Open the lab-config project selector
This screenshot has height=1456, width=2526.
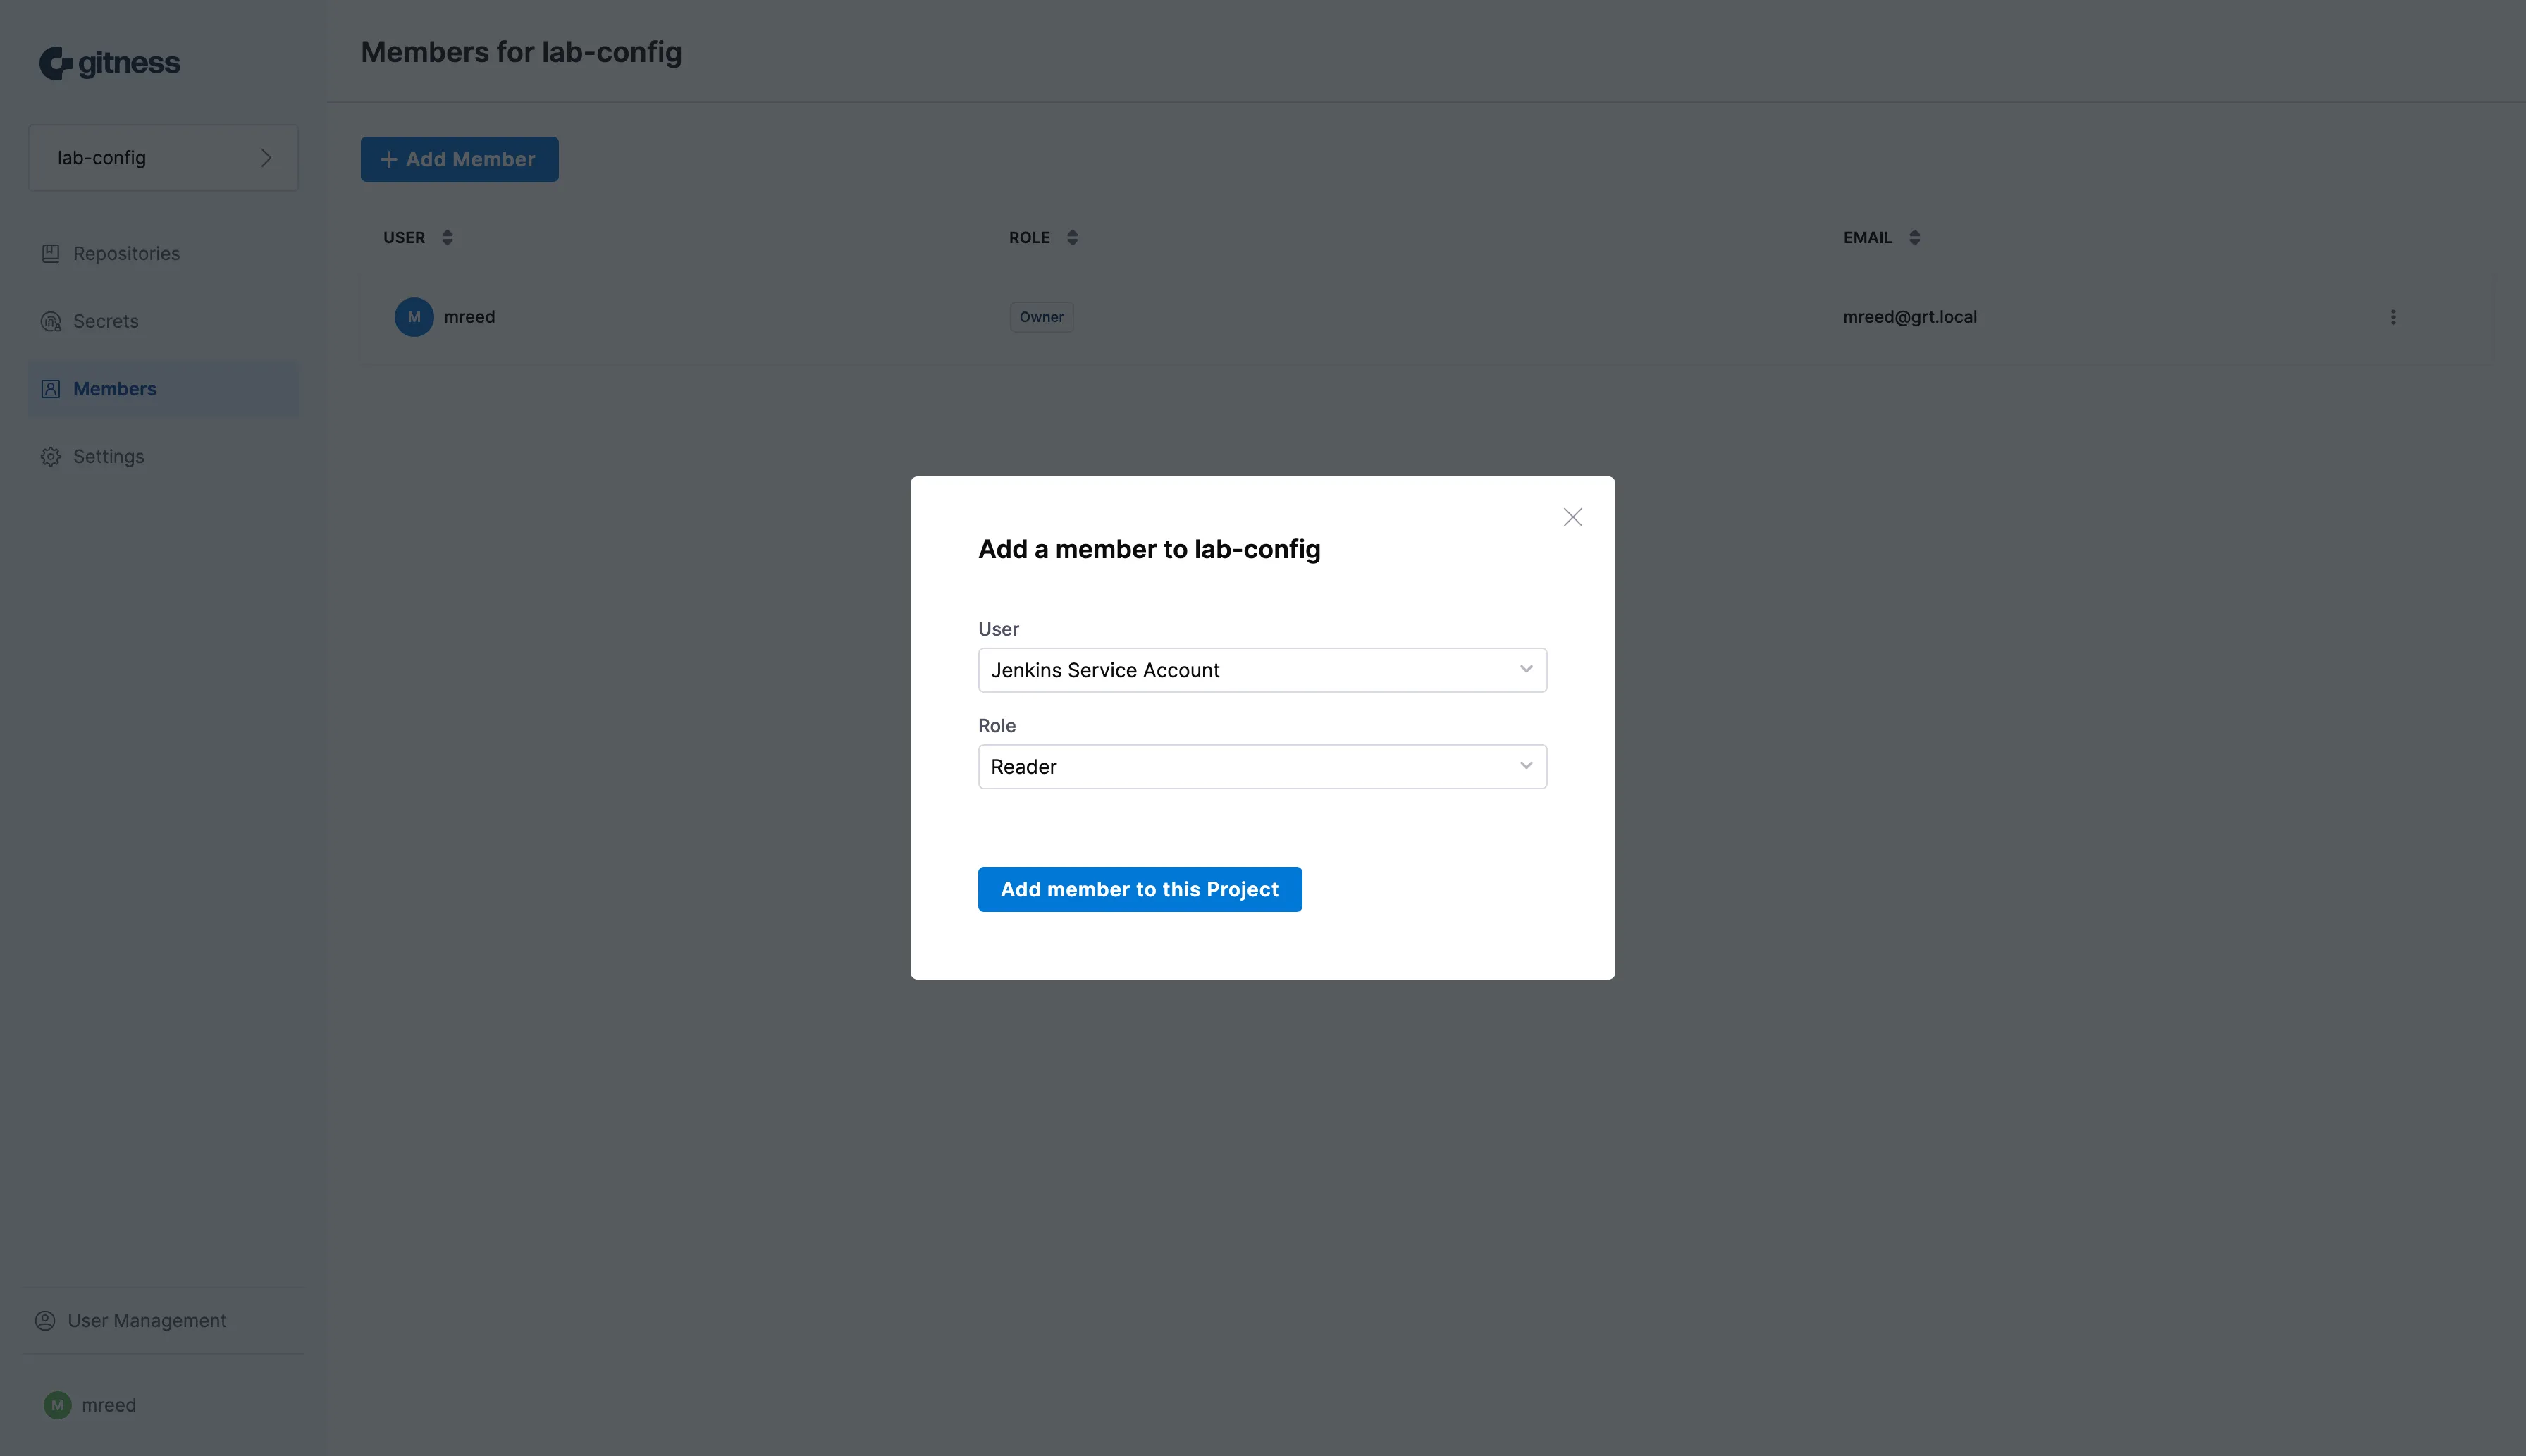(x=164, y=158)
